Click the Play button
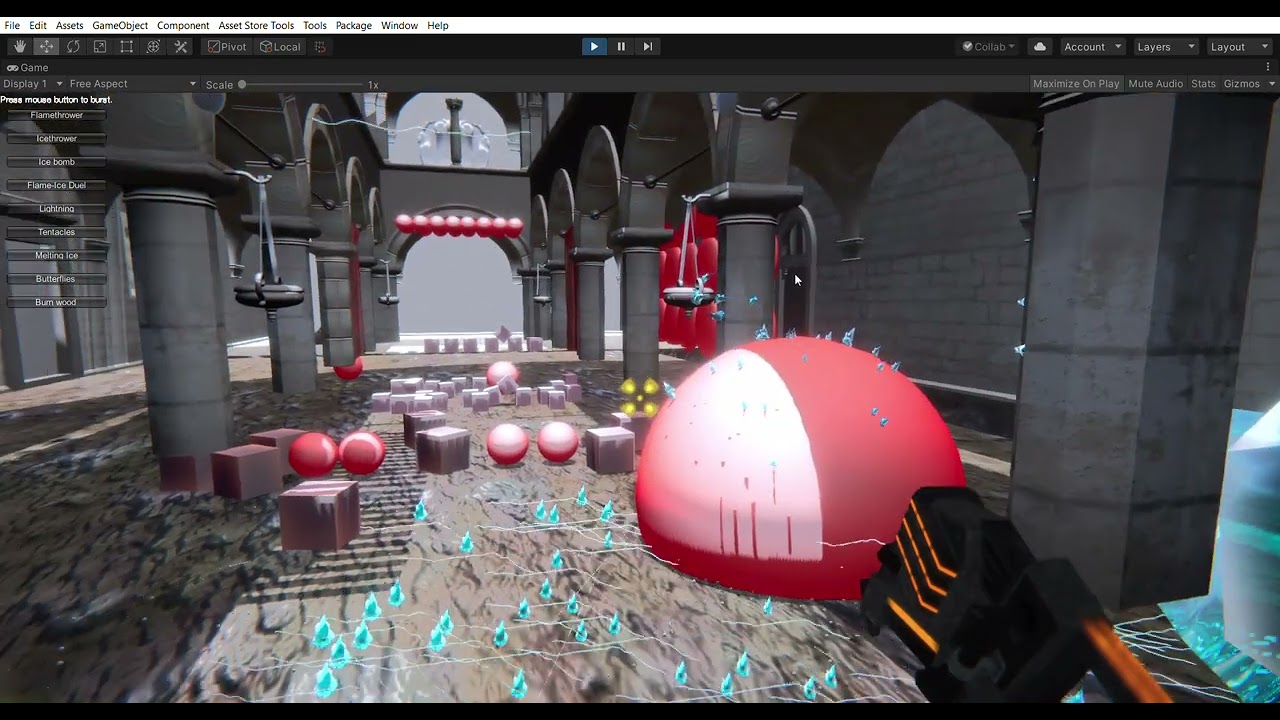The width and height of the screenshot is (1280, 720). pos(594,46)
